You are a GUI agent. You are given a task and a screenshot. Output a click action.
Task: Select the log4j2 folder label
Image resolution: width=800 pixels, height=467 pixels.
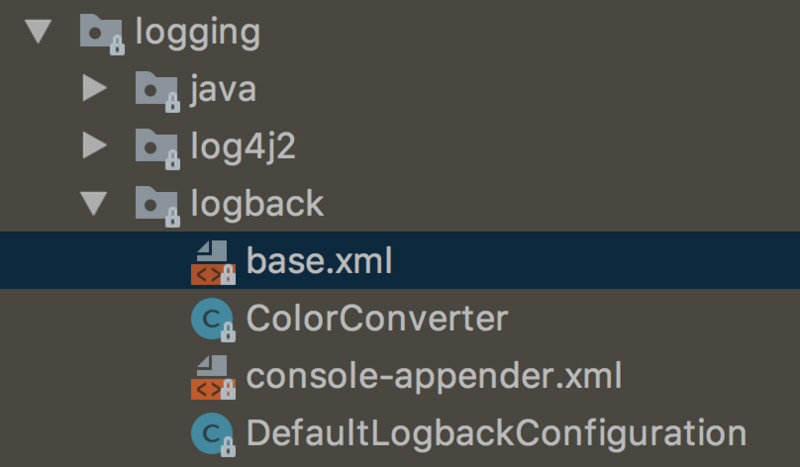click(243, 147)
